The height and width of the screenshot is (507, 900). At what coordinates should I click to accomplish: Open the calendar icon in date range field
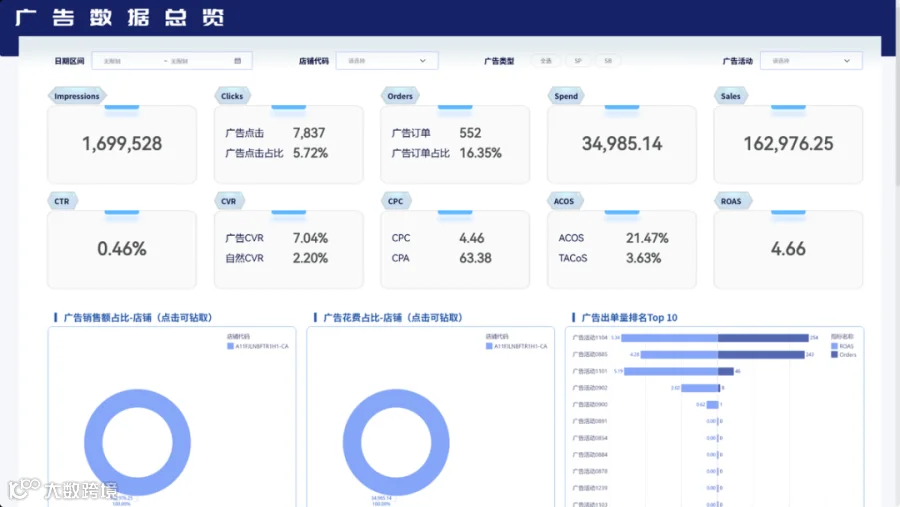[x=238, y=61]
